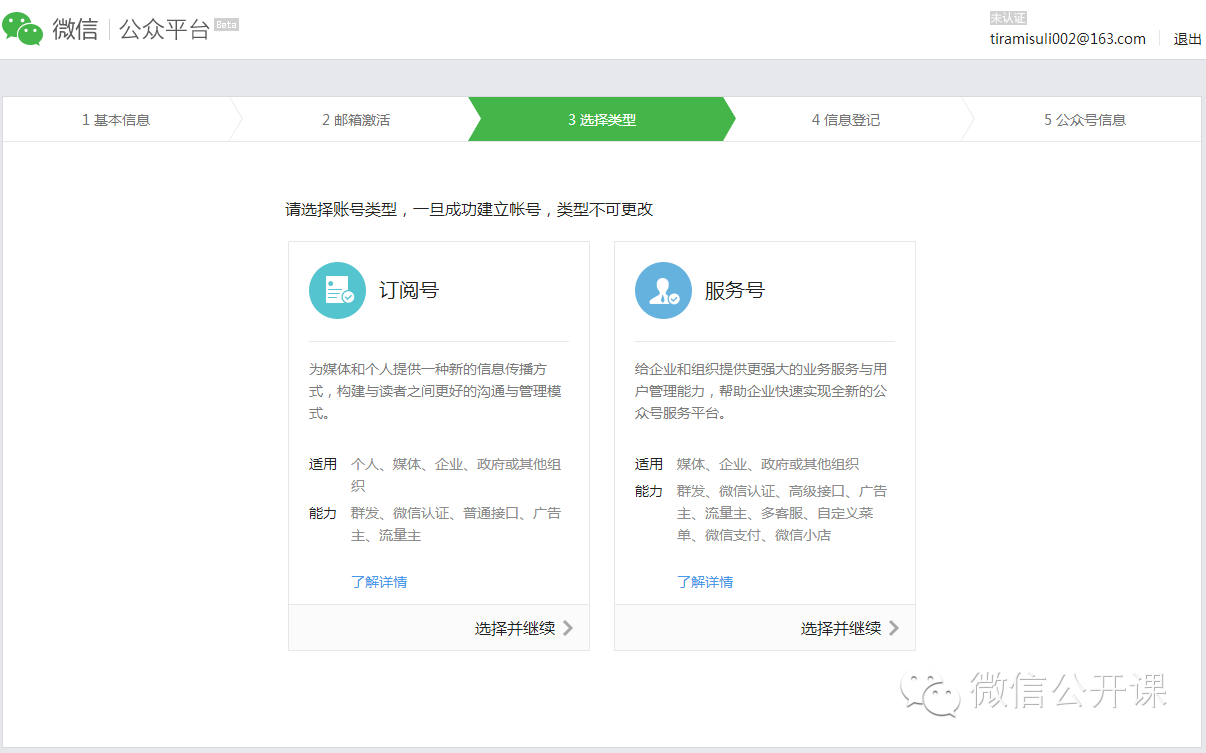
Task: Click the Beta badge next to 公众平台
Action: tap(227, 24)
